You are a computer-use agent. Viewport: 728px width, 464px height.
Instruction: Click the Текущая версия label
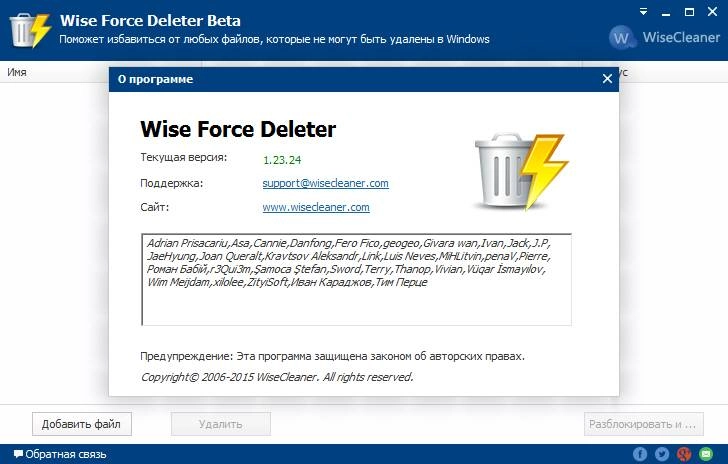[184, 157]
